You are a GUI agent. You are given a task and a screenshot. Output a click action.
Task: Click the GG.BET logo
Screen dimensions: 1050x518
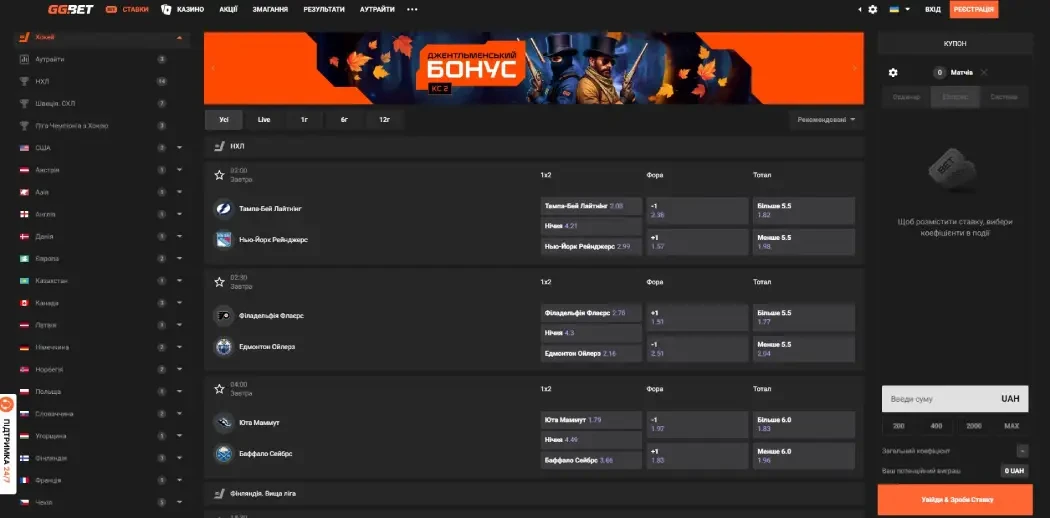(x=72, y=9)
